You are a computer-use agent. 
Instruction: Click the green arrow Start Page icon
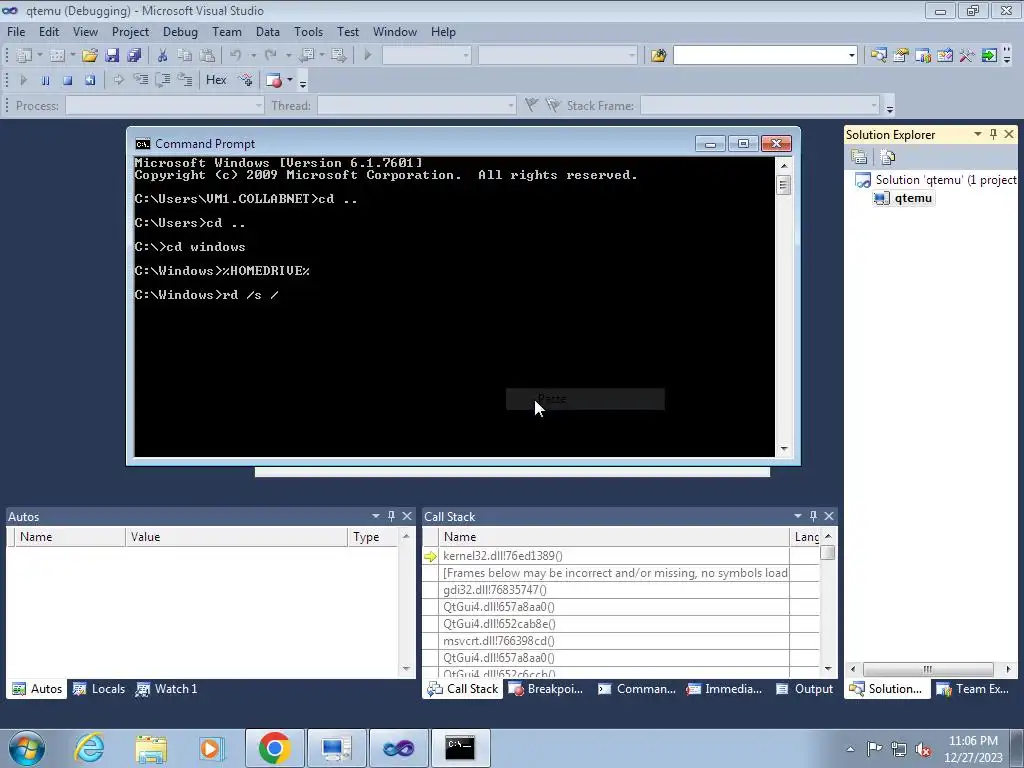pyautogui.click(x=989, y=56)
